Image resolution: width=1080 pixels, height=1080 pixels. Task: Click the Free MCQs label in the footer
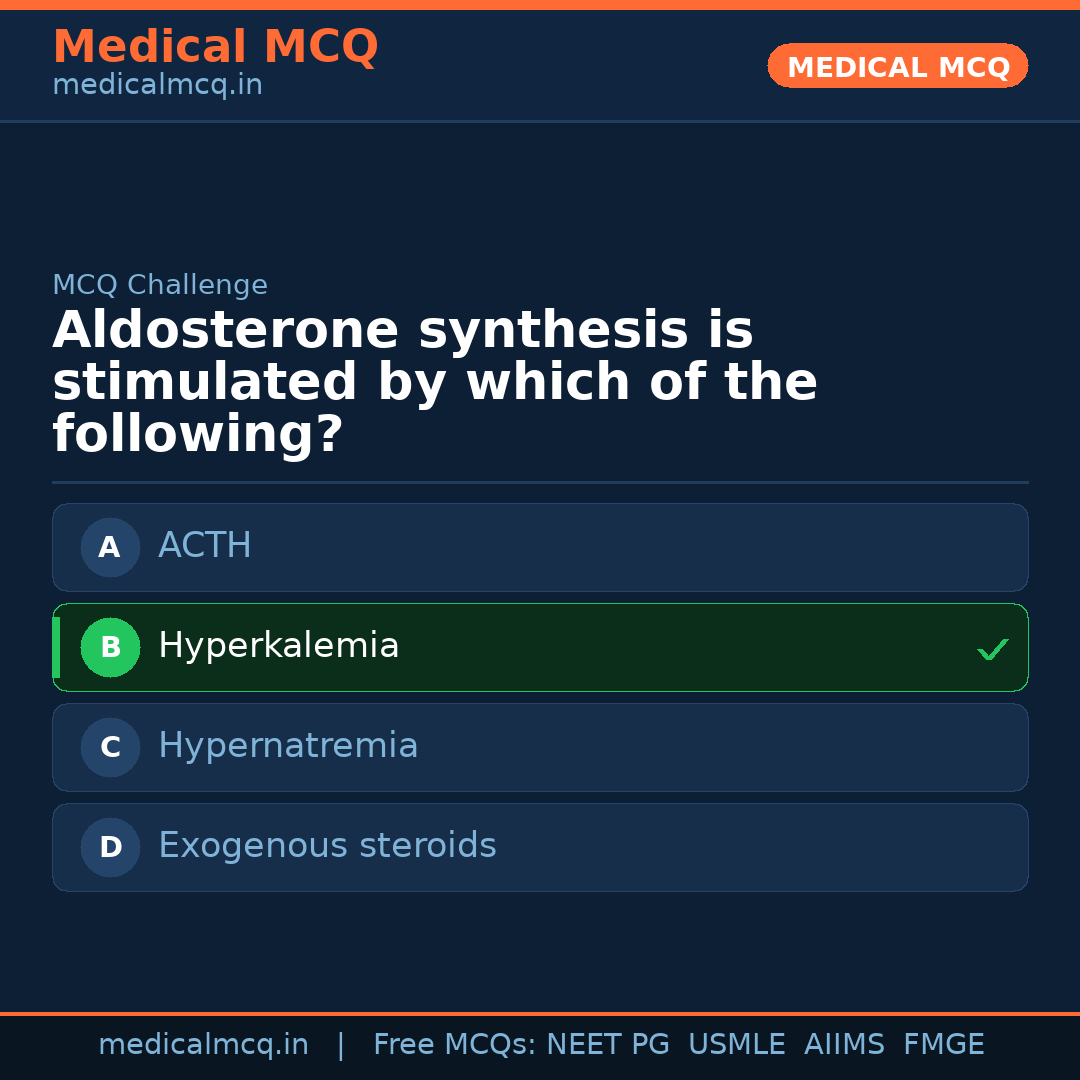tap(454, 1045)
